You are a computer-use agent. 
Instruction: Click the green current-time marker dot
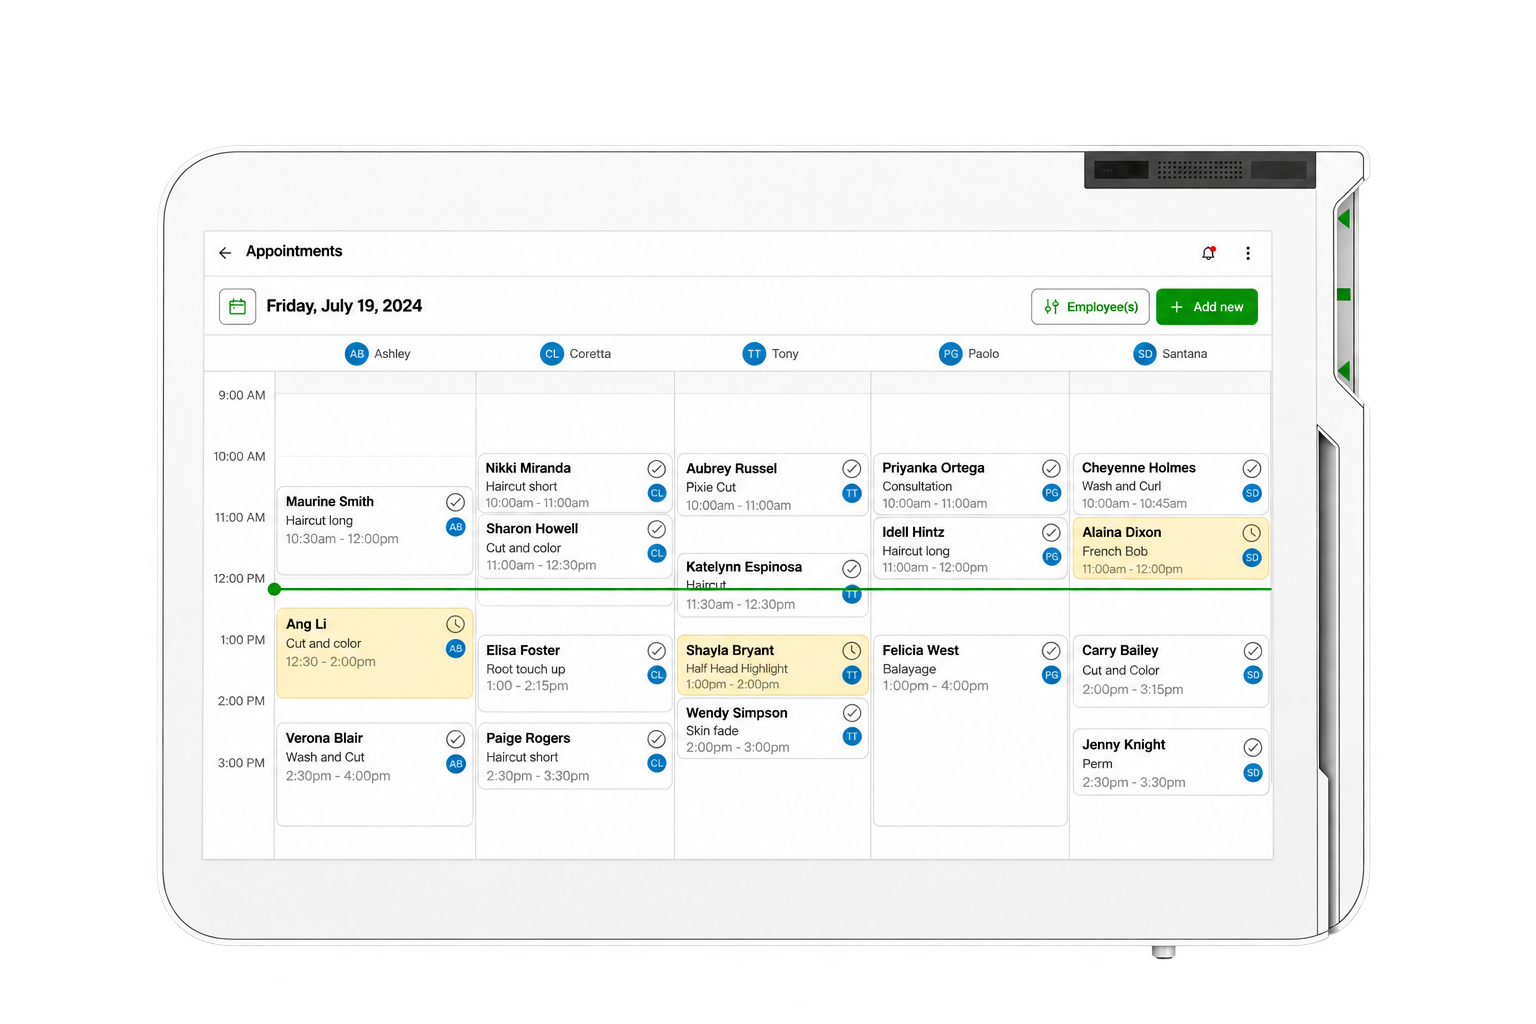coord(274,589)
